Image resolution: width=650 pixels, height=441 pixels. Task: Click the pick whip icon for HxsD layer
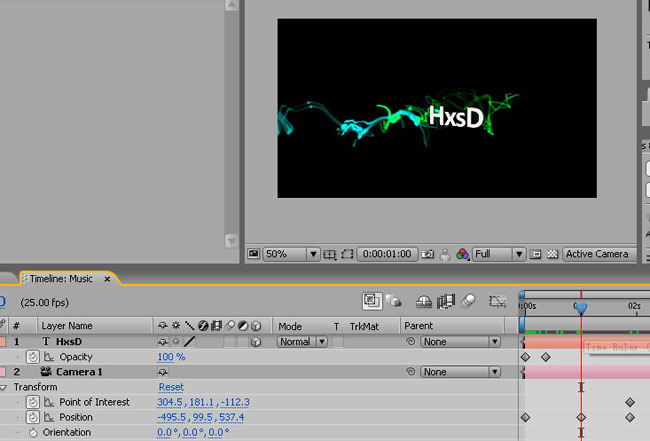[410, 341]
